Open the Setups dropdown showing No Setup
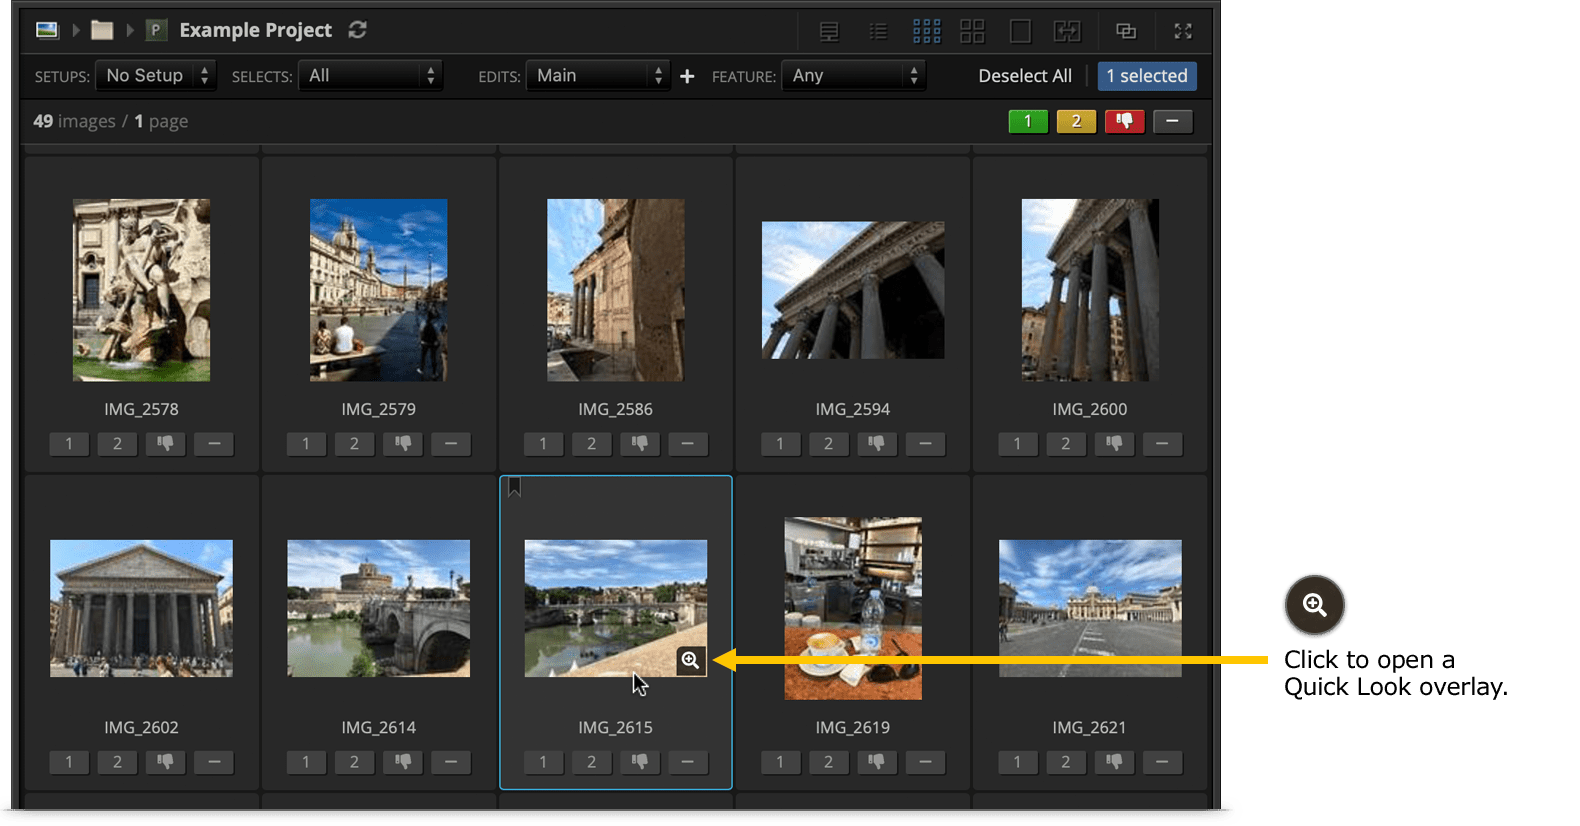This screenshot has width=1580, height=826. click(x=155, y=76)
